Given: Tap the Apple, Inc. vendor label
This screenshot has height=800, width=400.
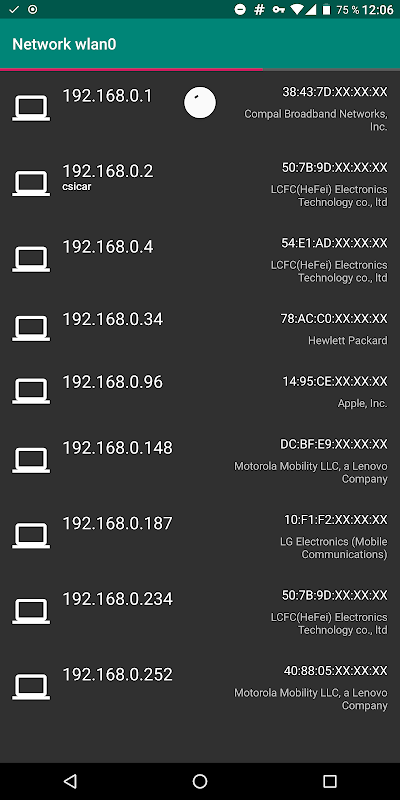Looking at the screenshot, I should (x=362, y=403).
